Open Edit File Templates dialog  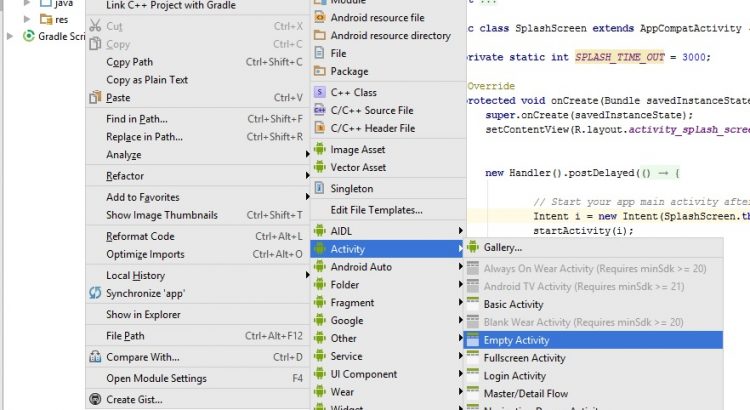pyautogui.click(x=376, y=210)
